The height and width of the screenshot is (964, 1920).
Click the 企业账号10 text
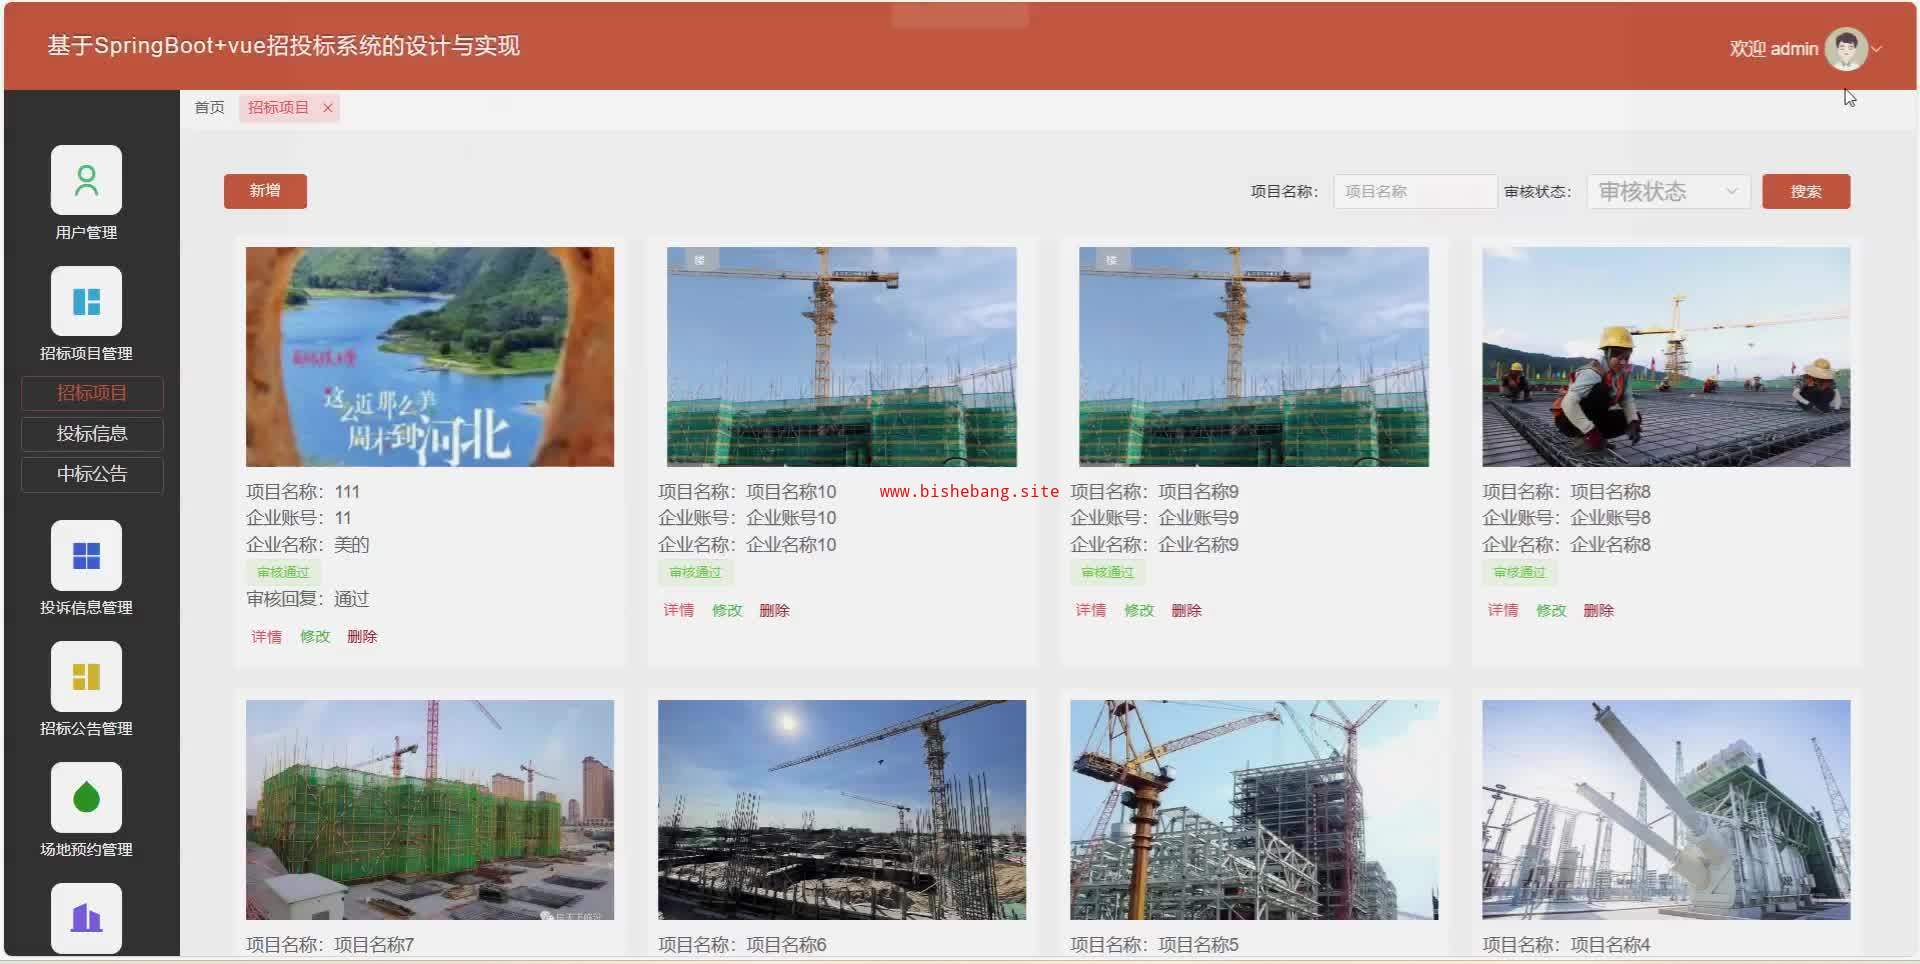point(791,518)
